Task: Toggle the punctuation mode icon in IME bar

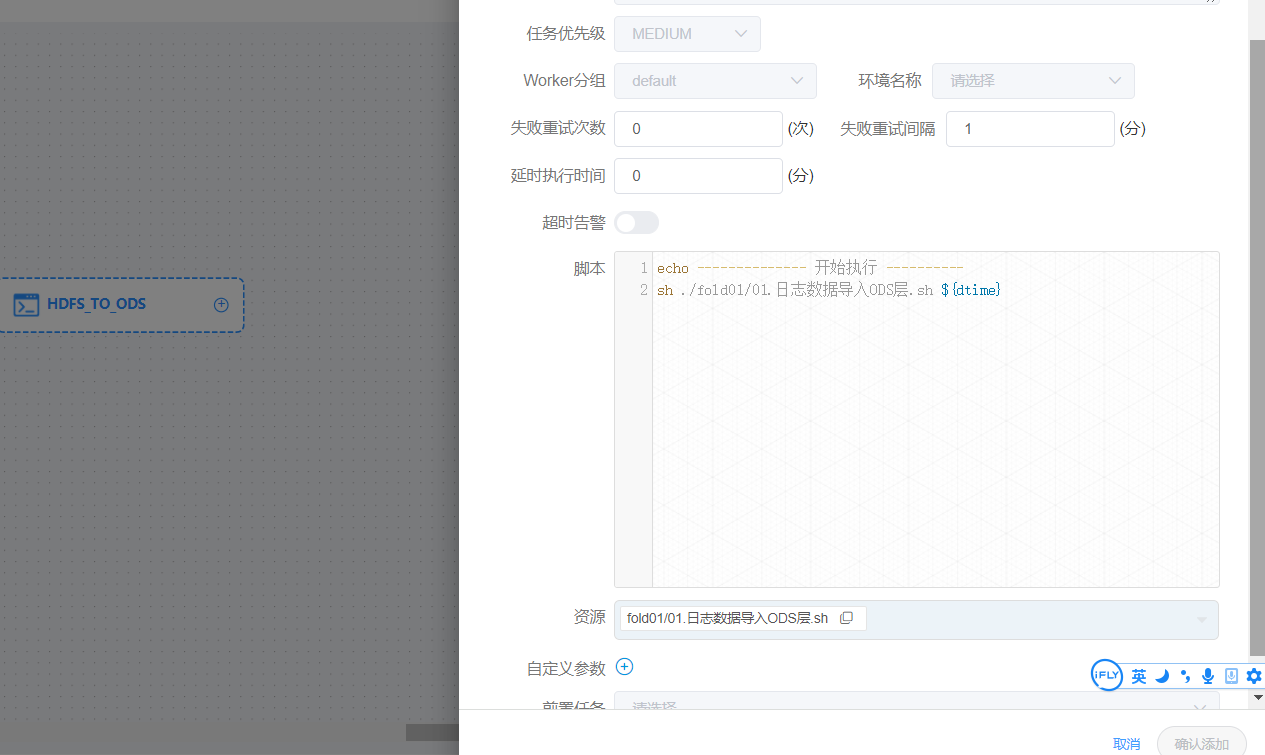Action: [1184, 676]
